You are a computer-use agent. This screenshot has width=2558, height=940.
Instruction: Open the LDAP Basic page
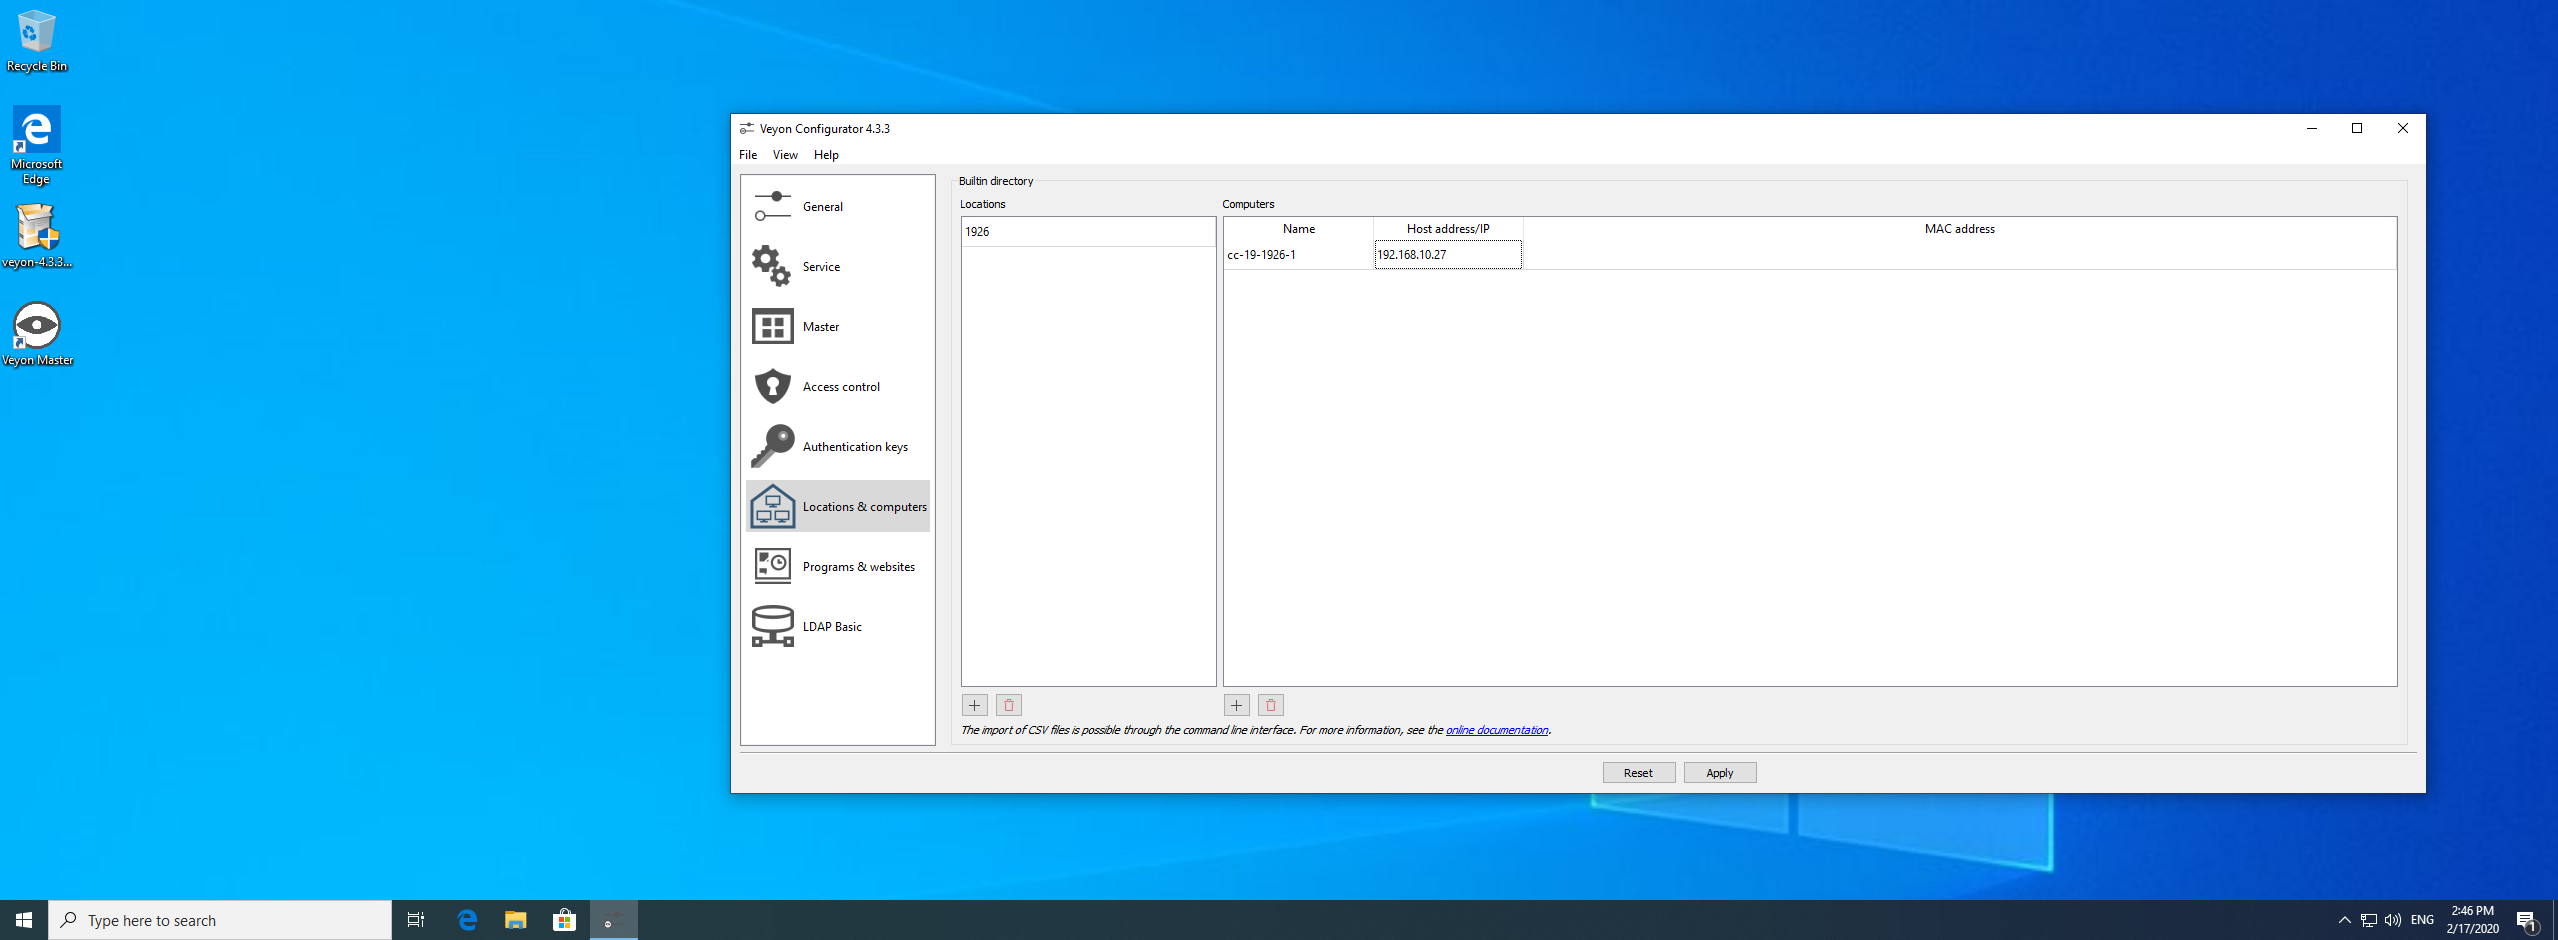tap(838, 626)
